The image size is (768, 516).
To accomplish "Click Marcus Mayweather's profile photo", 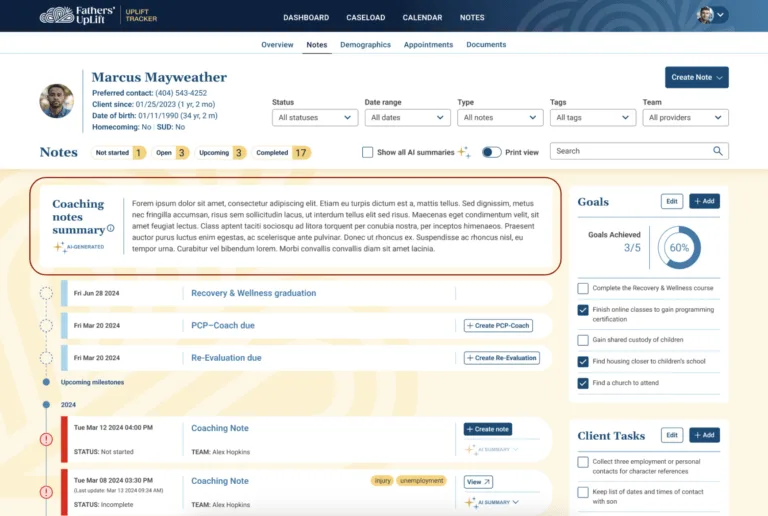I will pos(56,101).
